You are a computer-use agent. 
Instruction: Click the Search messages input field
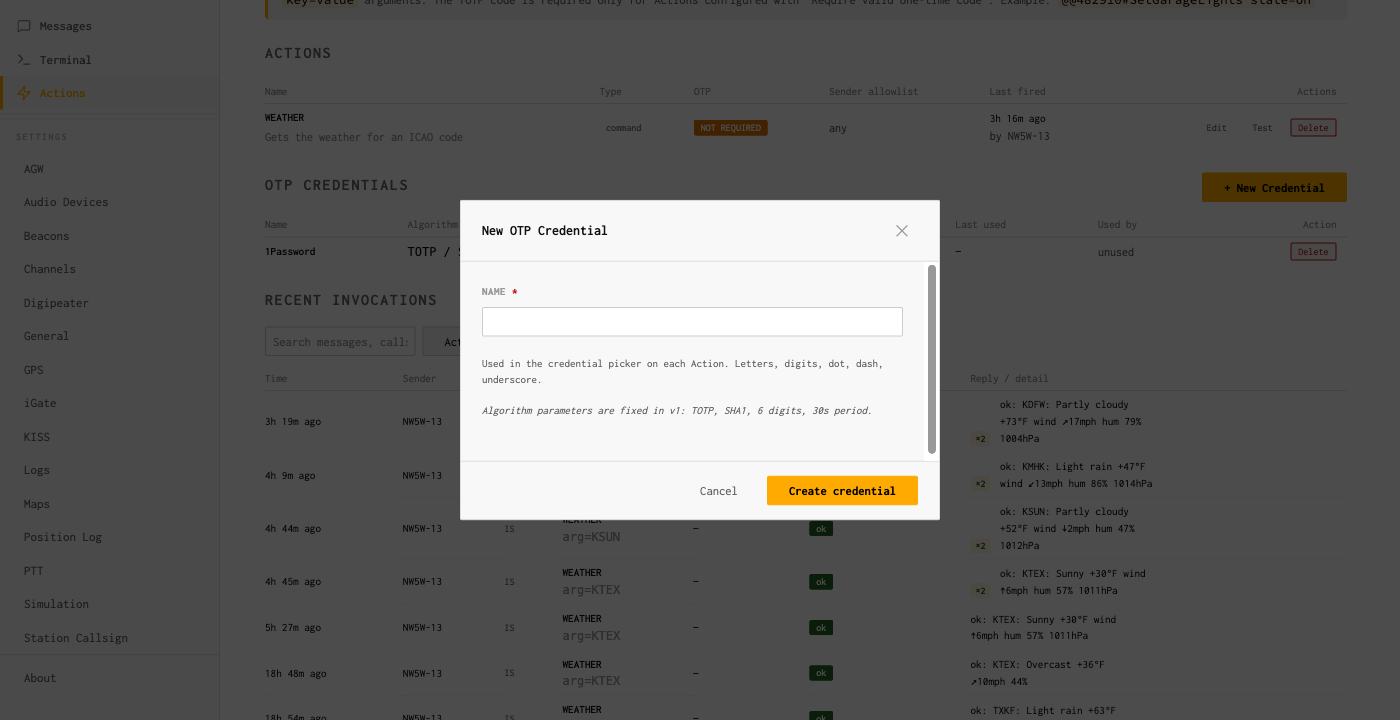click(x=340, y=342)
